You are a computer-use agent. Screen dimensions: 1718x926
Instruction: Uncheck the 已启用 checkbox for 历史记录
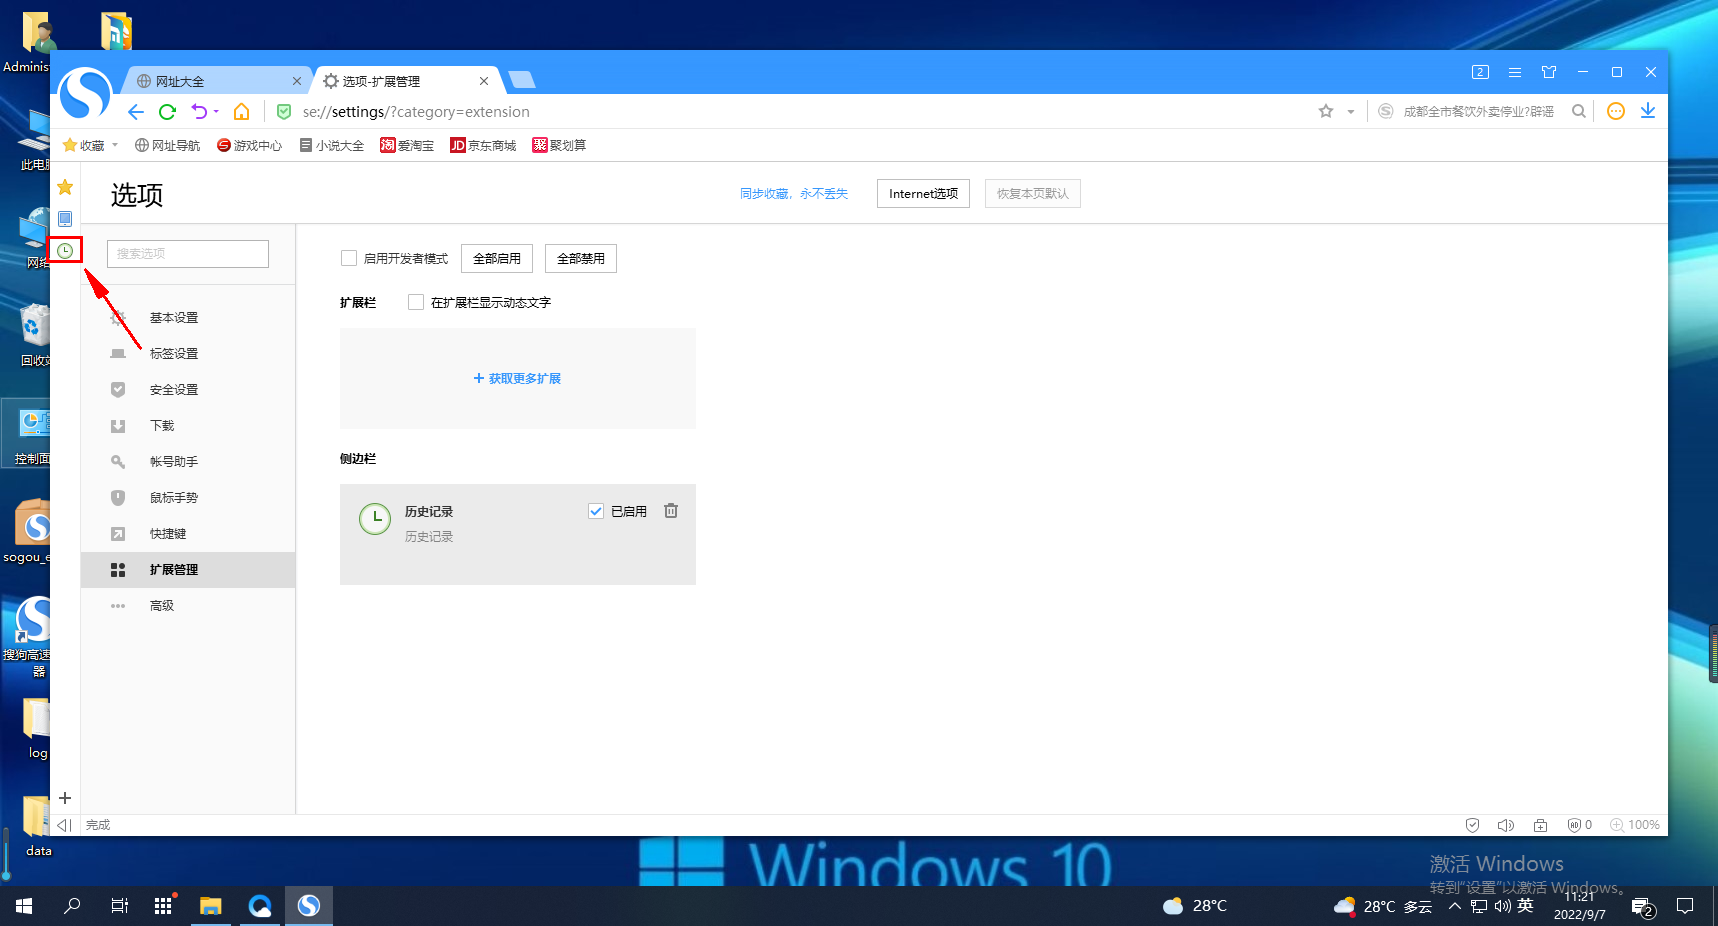tap(596, 511)
